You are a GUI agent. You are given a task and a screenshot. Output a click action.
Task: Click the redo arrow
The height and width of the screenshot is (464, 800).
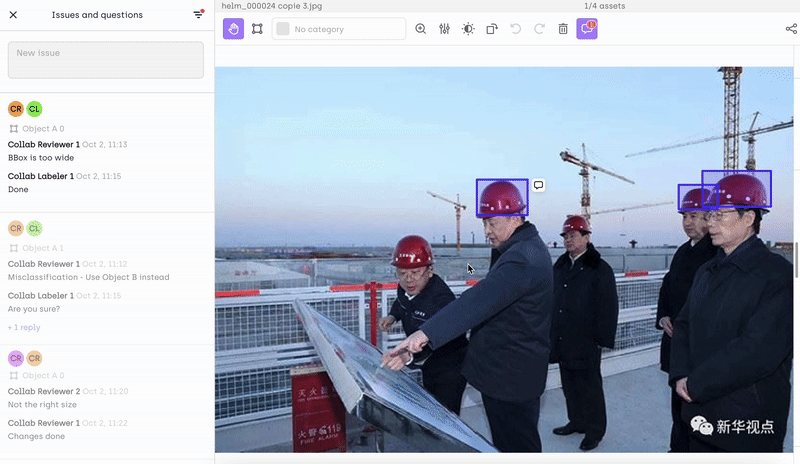[x=539, y=29]
